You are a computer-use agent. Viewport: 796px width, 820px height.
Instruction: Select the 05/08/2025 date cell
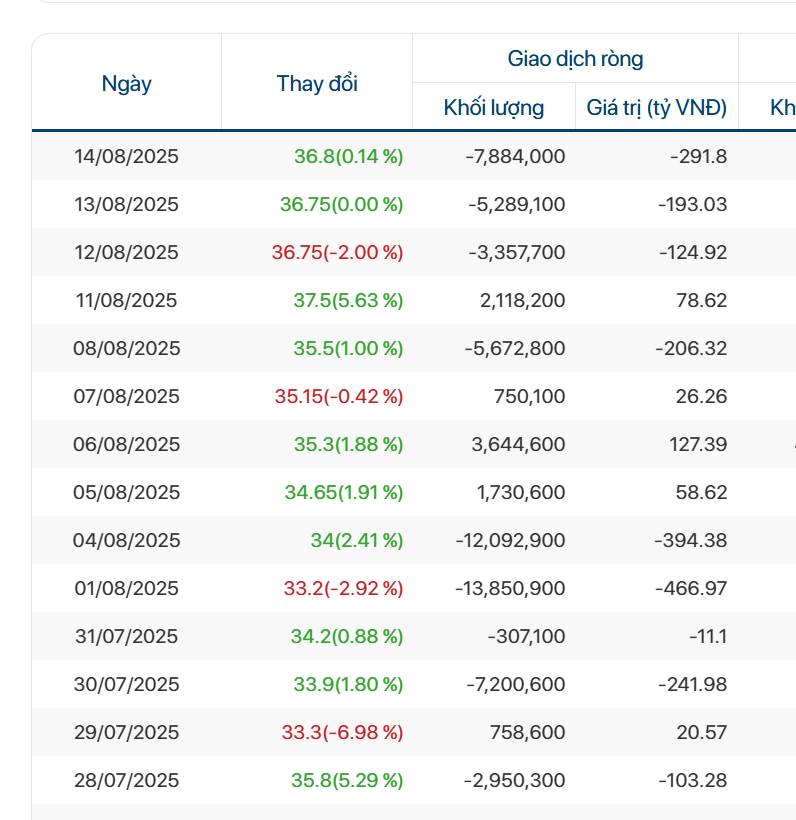click(126, 492)
